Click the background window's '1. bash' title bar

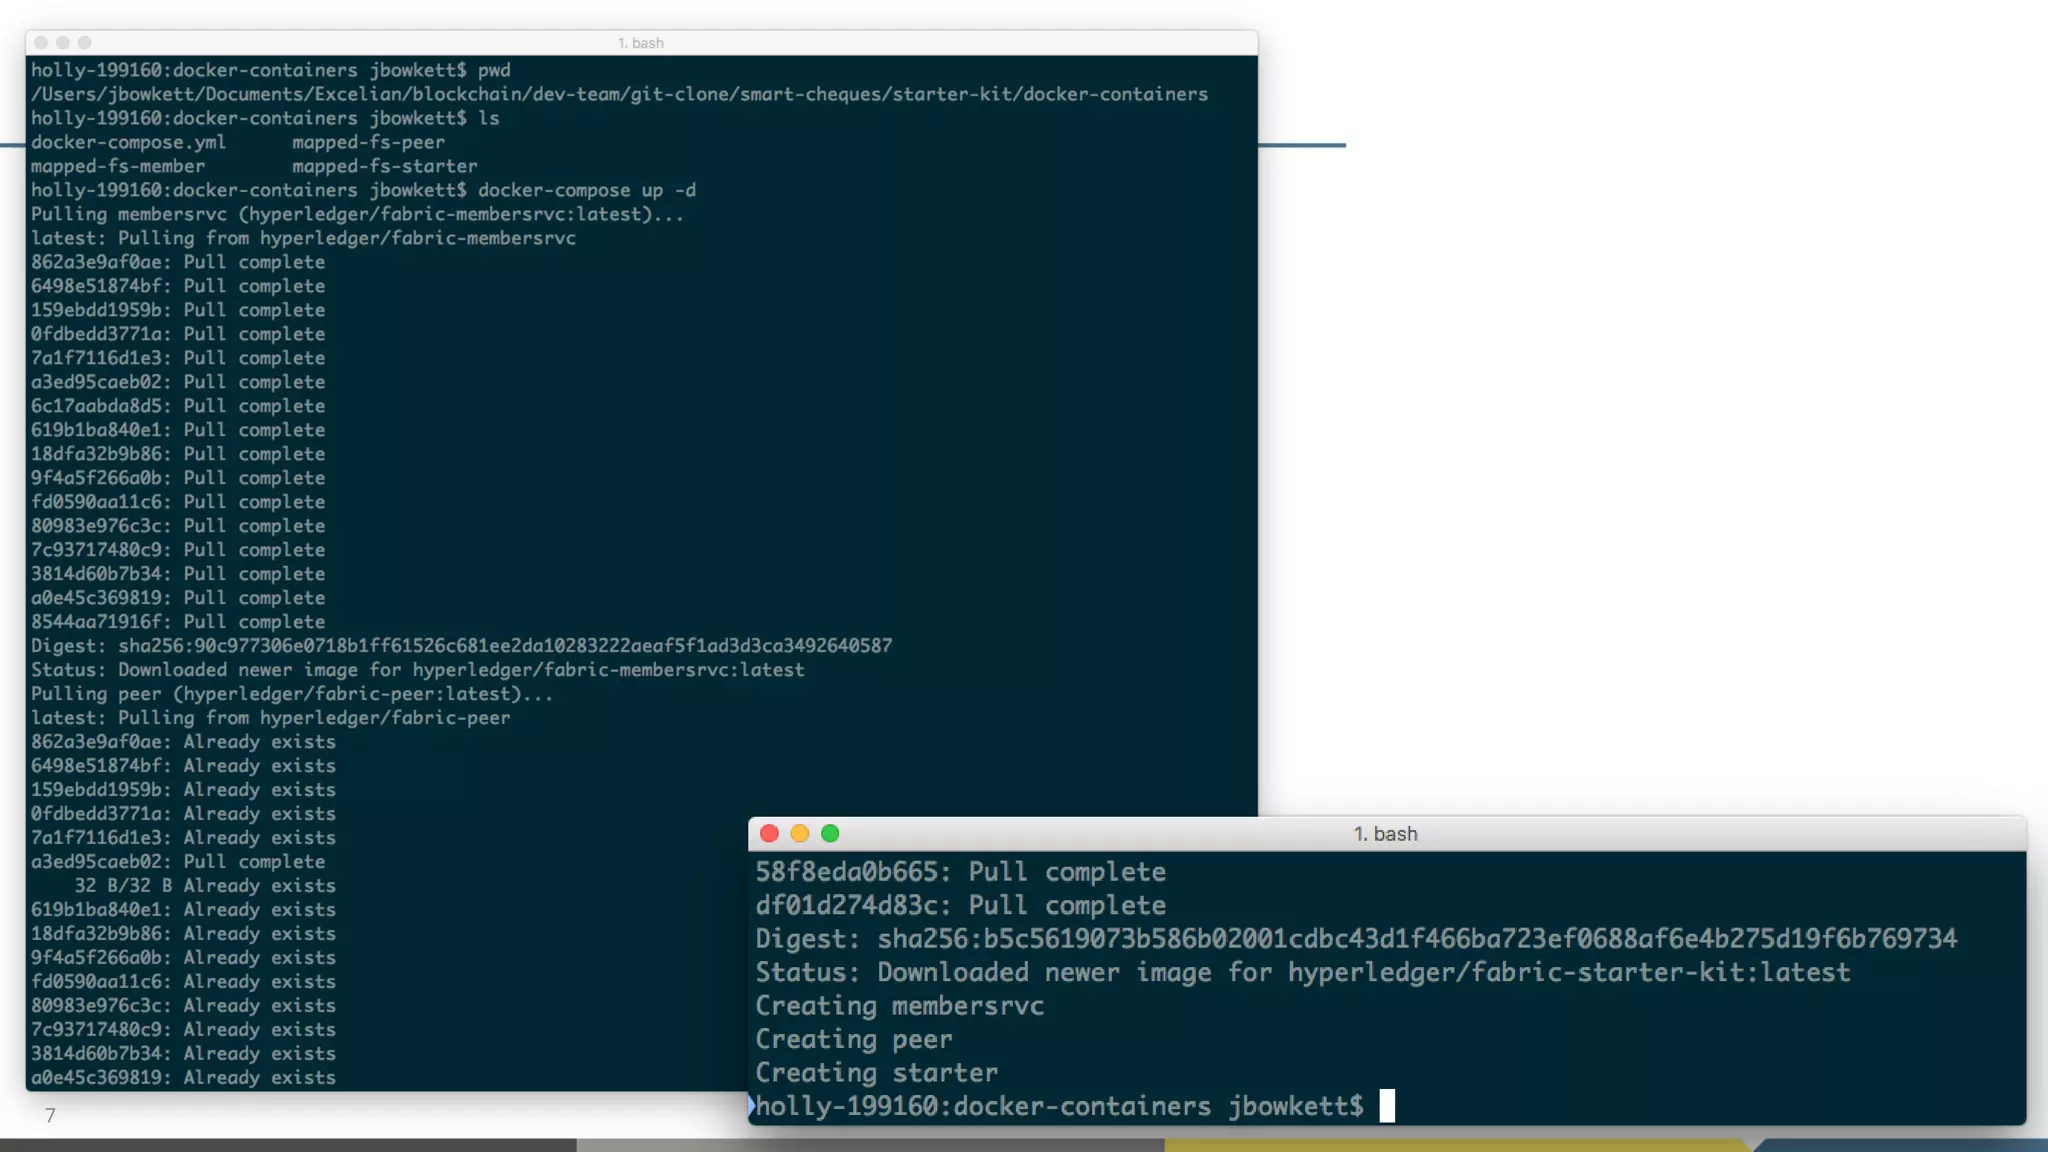(640, 43)
